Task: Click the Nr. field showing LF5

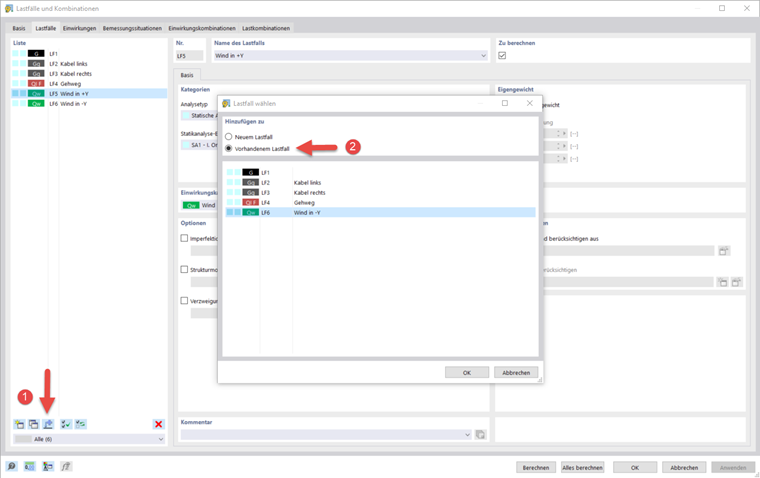Action: pos(190,56)
